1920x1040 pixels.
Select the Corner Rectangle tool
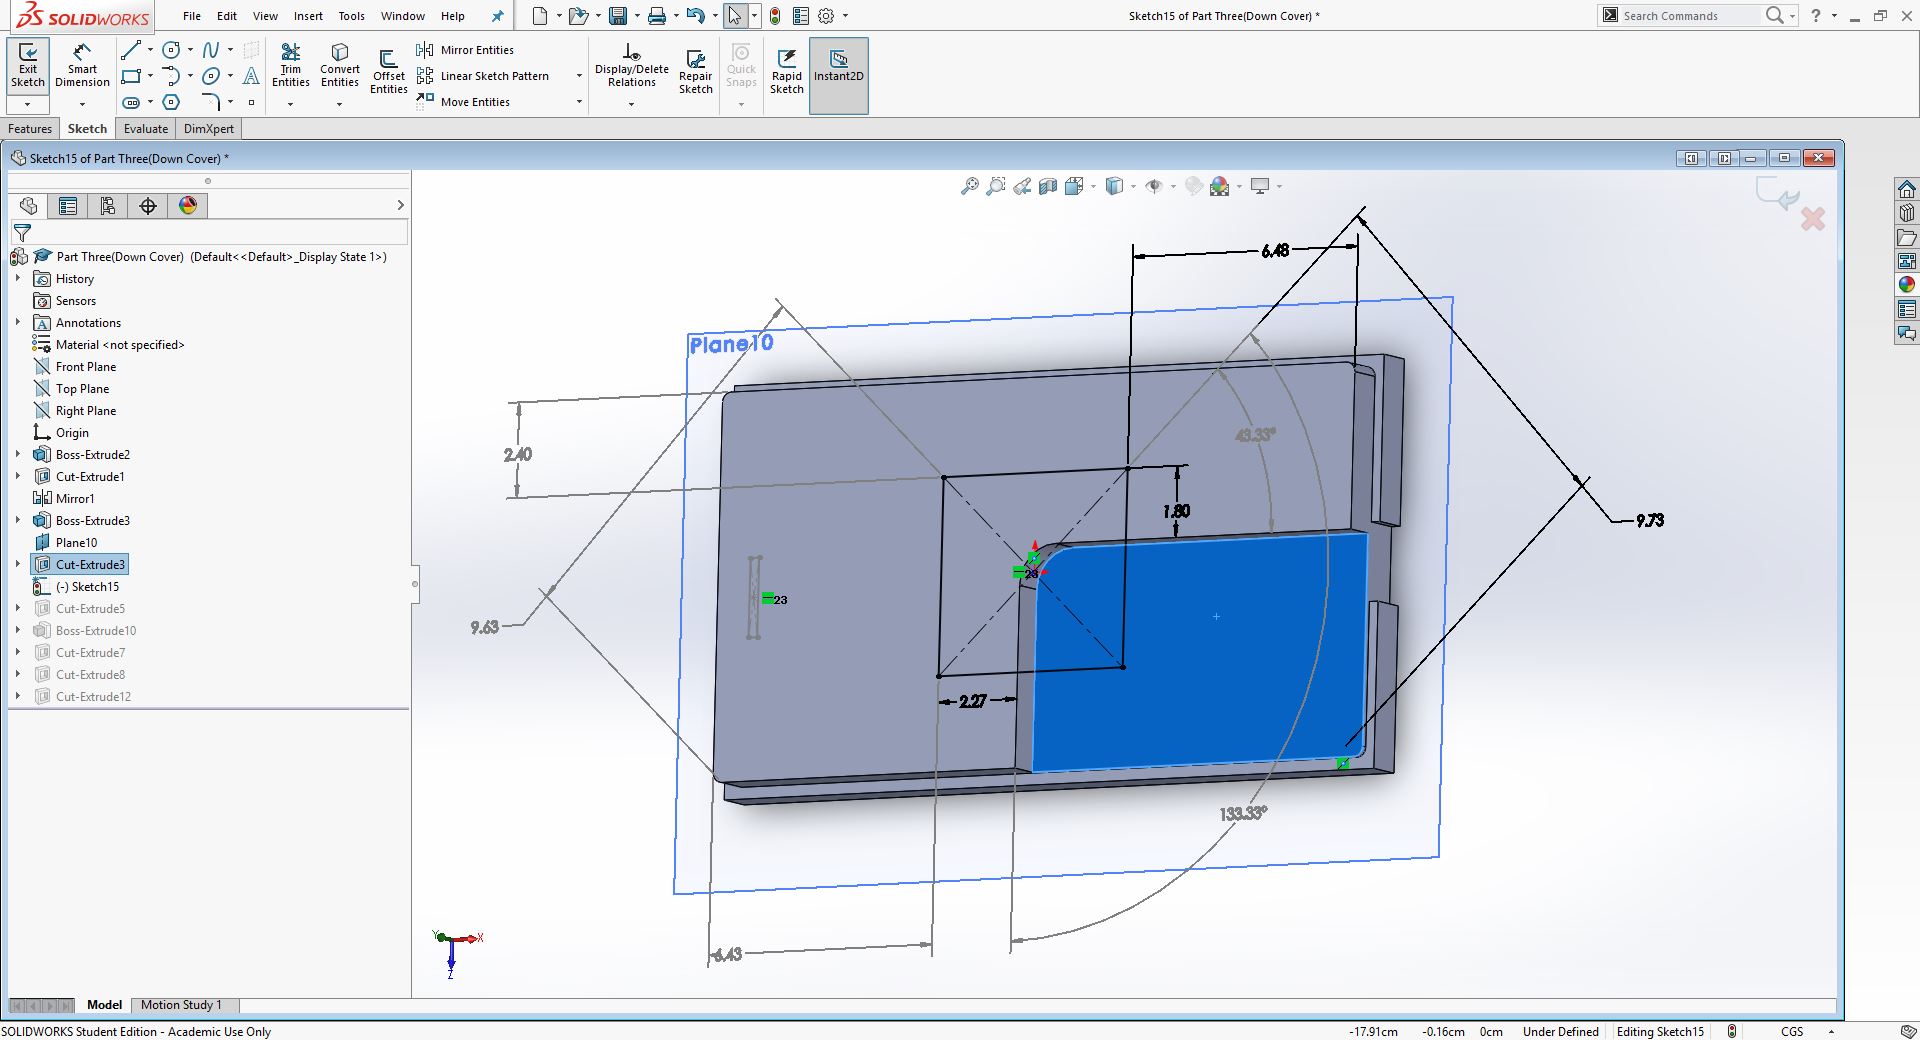click(131, 76)
